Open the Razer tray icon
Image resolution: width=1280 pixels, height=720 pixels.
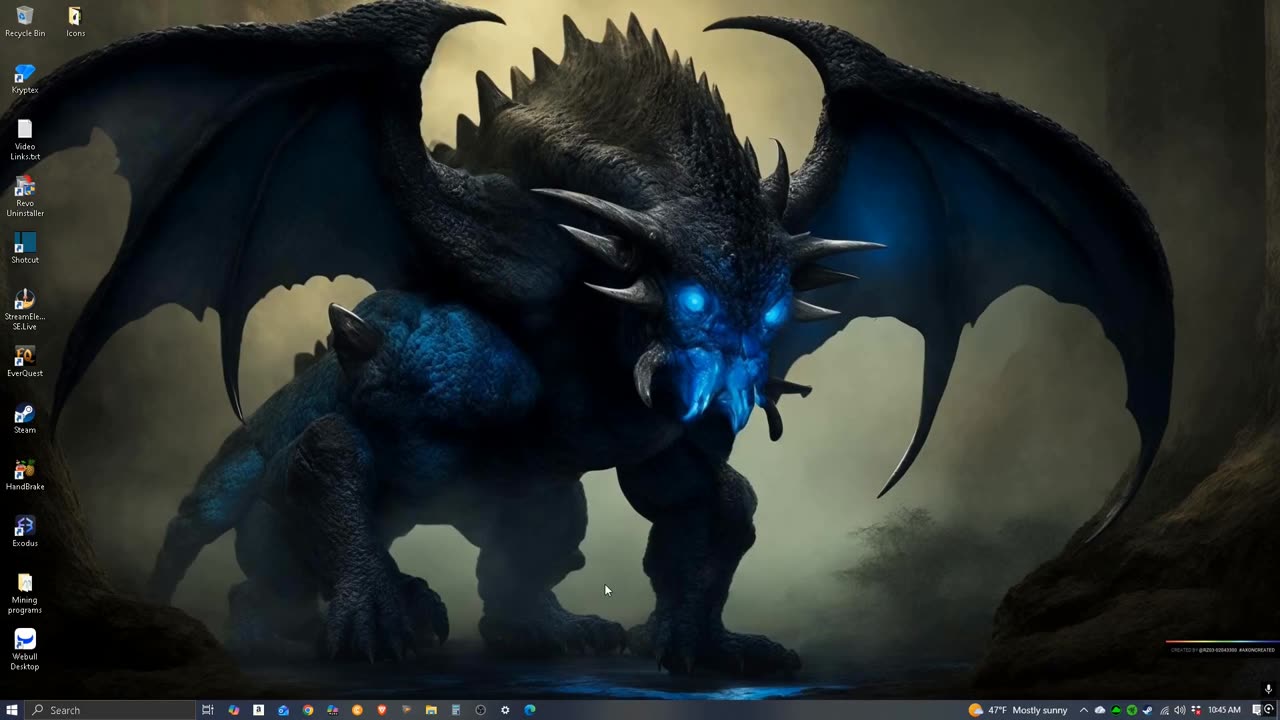point(1132,710)
